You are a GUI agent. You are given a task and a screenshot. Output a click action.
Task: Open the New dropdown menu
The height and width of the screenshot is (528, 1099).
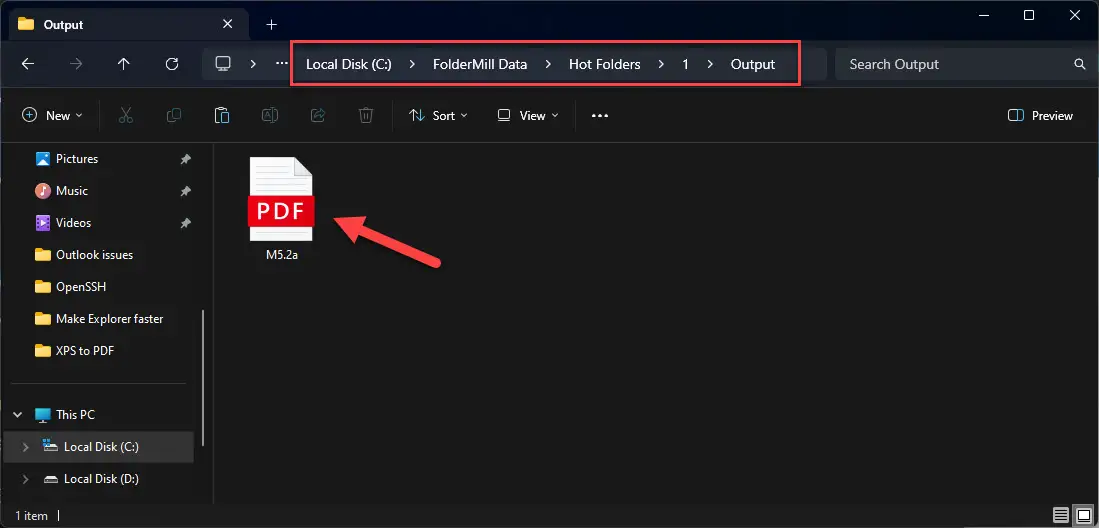click(x=53, y=116)
